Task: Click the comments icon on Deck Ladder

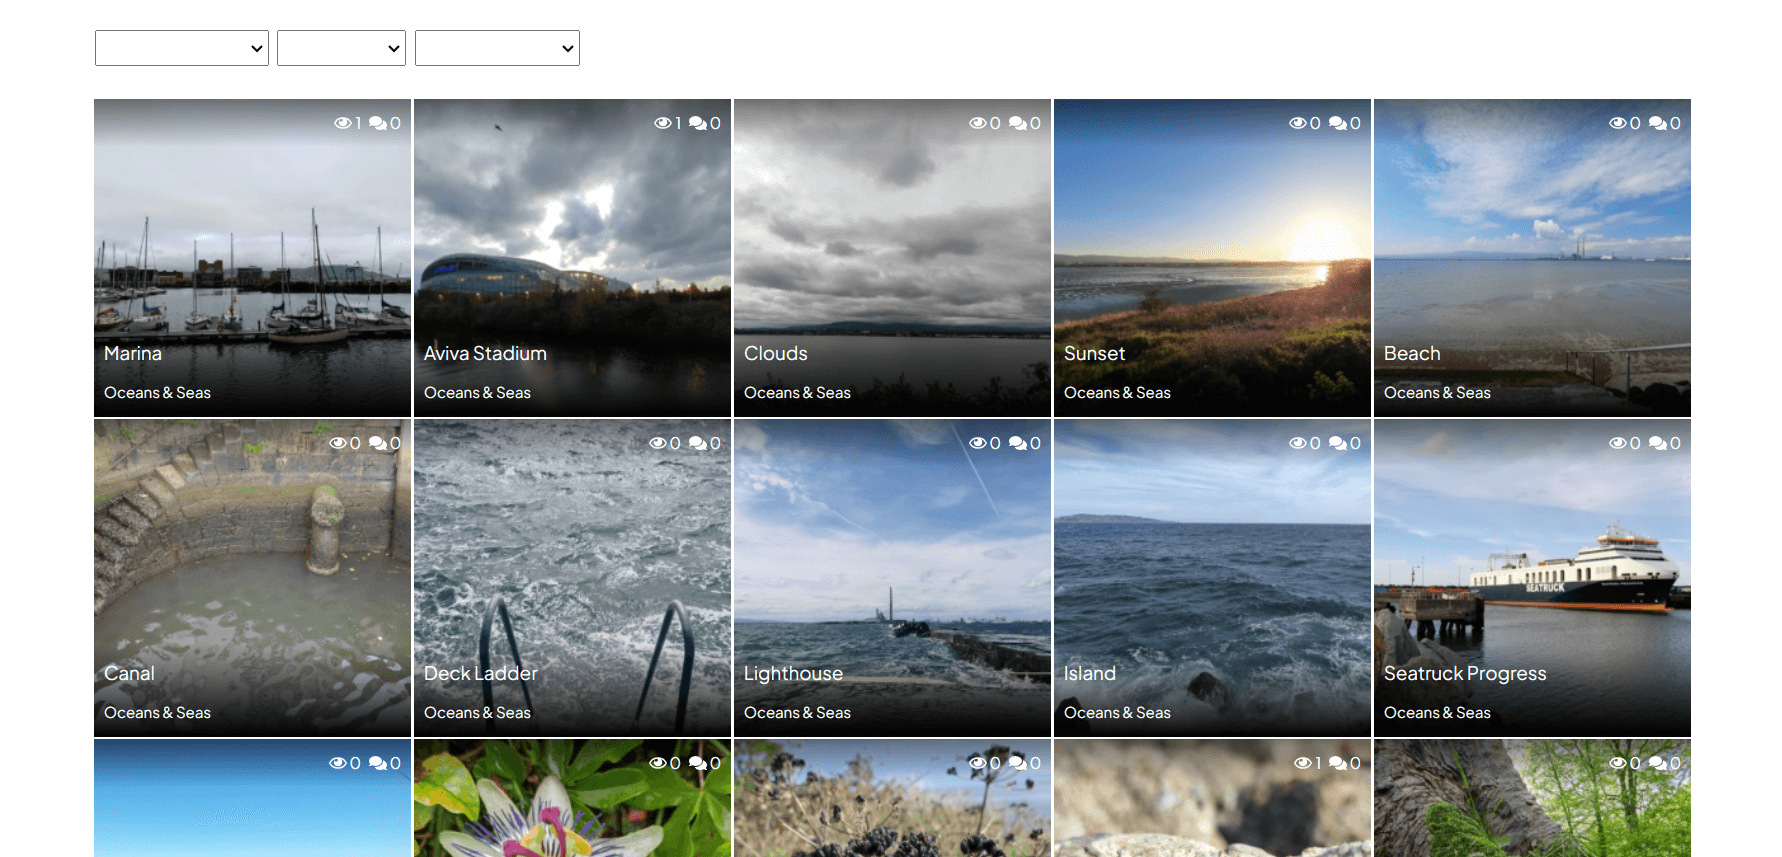Action: 698,443
